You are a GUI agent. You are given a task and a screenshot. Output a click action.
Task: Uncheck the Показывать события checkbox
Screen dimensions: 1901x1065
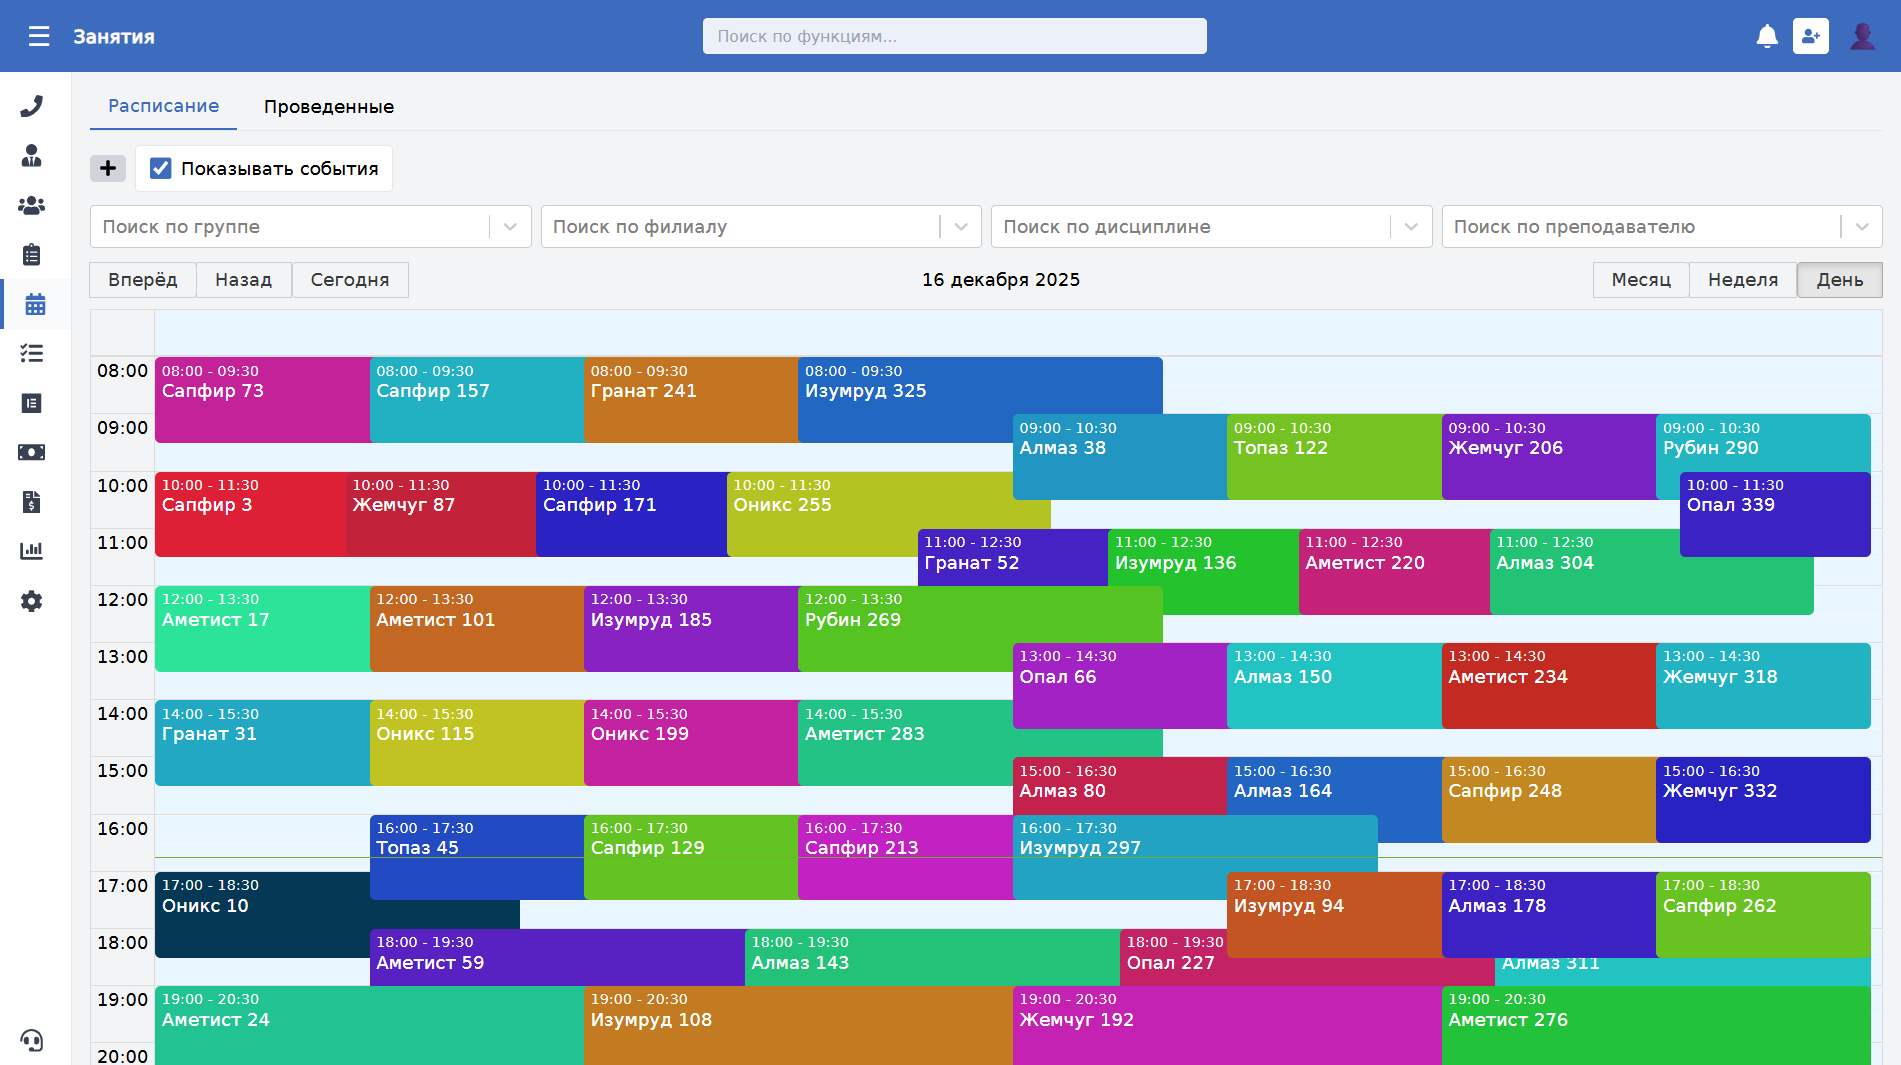pyautogui.click(x=161, y=168)
